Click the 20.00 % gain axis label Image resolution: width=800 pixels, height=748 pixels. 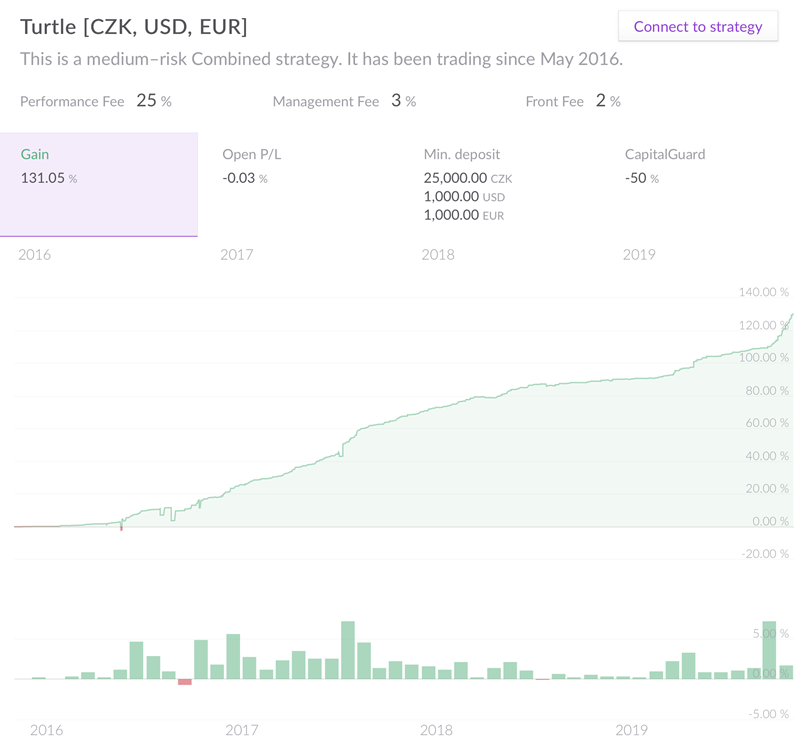(x=767, y=488)
